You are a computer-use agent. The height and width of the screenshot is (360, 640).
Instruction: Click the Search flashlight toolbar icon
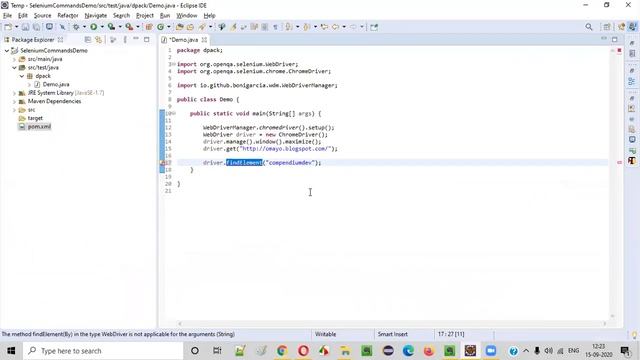[x=202, y=27]
